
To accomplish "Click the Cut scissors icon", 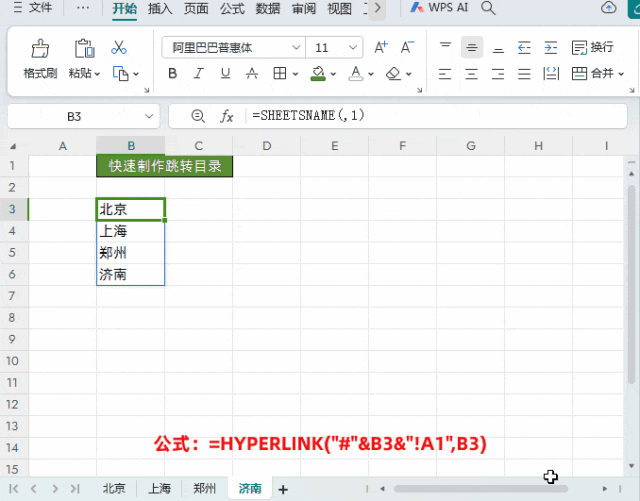I will [119, 48].
